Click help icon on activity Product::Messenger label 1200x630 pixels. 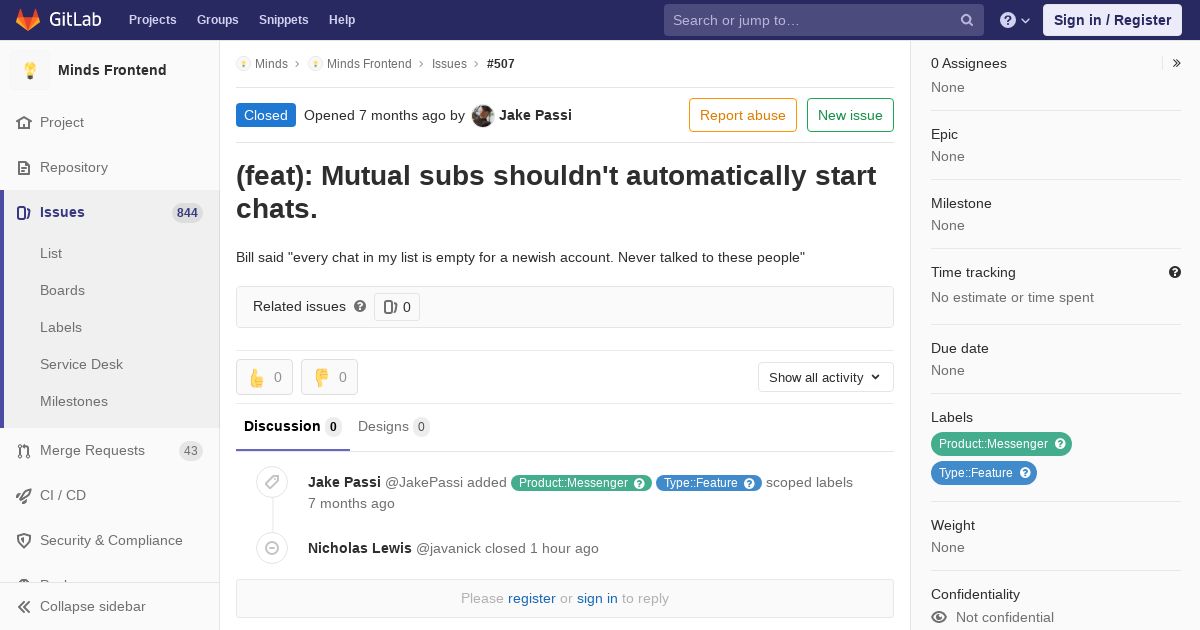pyautogui.click(x=640, y=483)
